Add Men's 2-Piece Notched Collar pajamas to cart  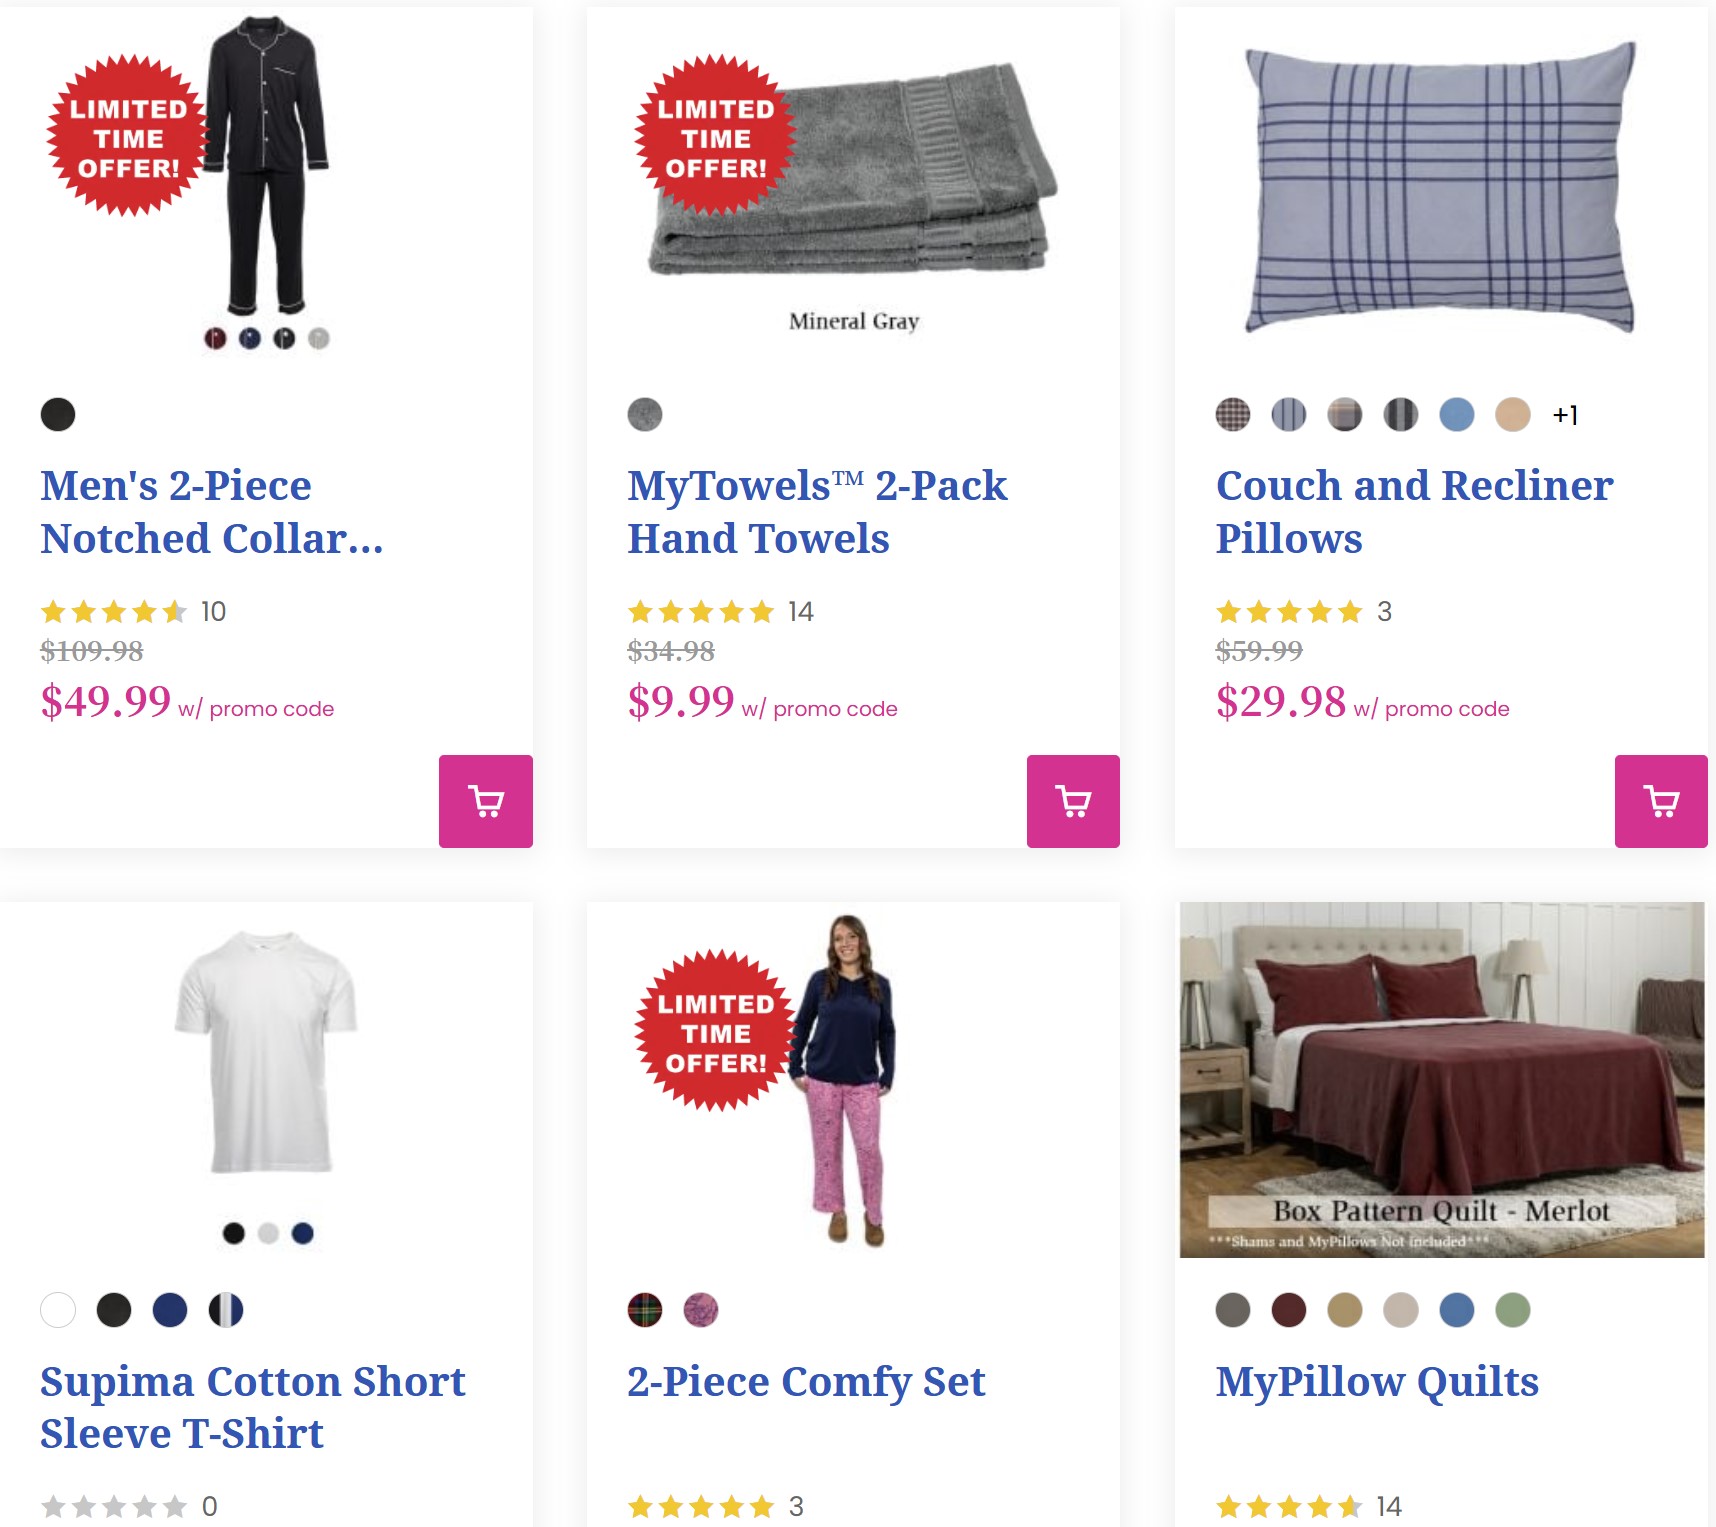pyautogui.click(x=485, y=801)
